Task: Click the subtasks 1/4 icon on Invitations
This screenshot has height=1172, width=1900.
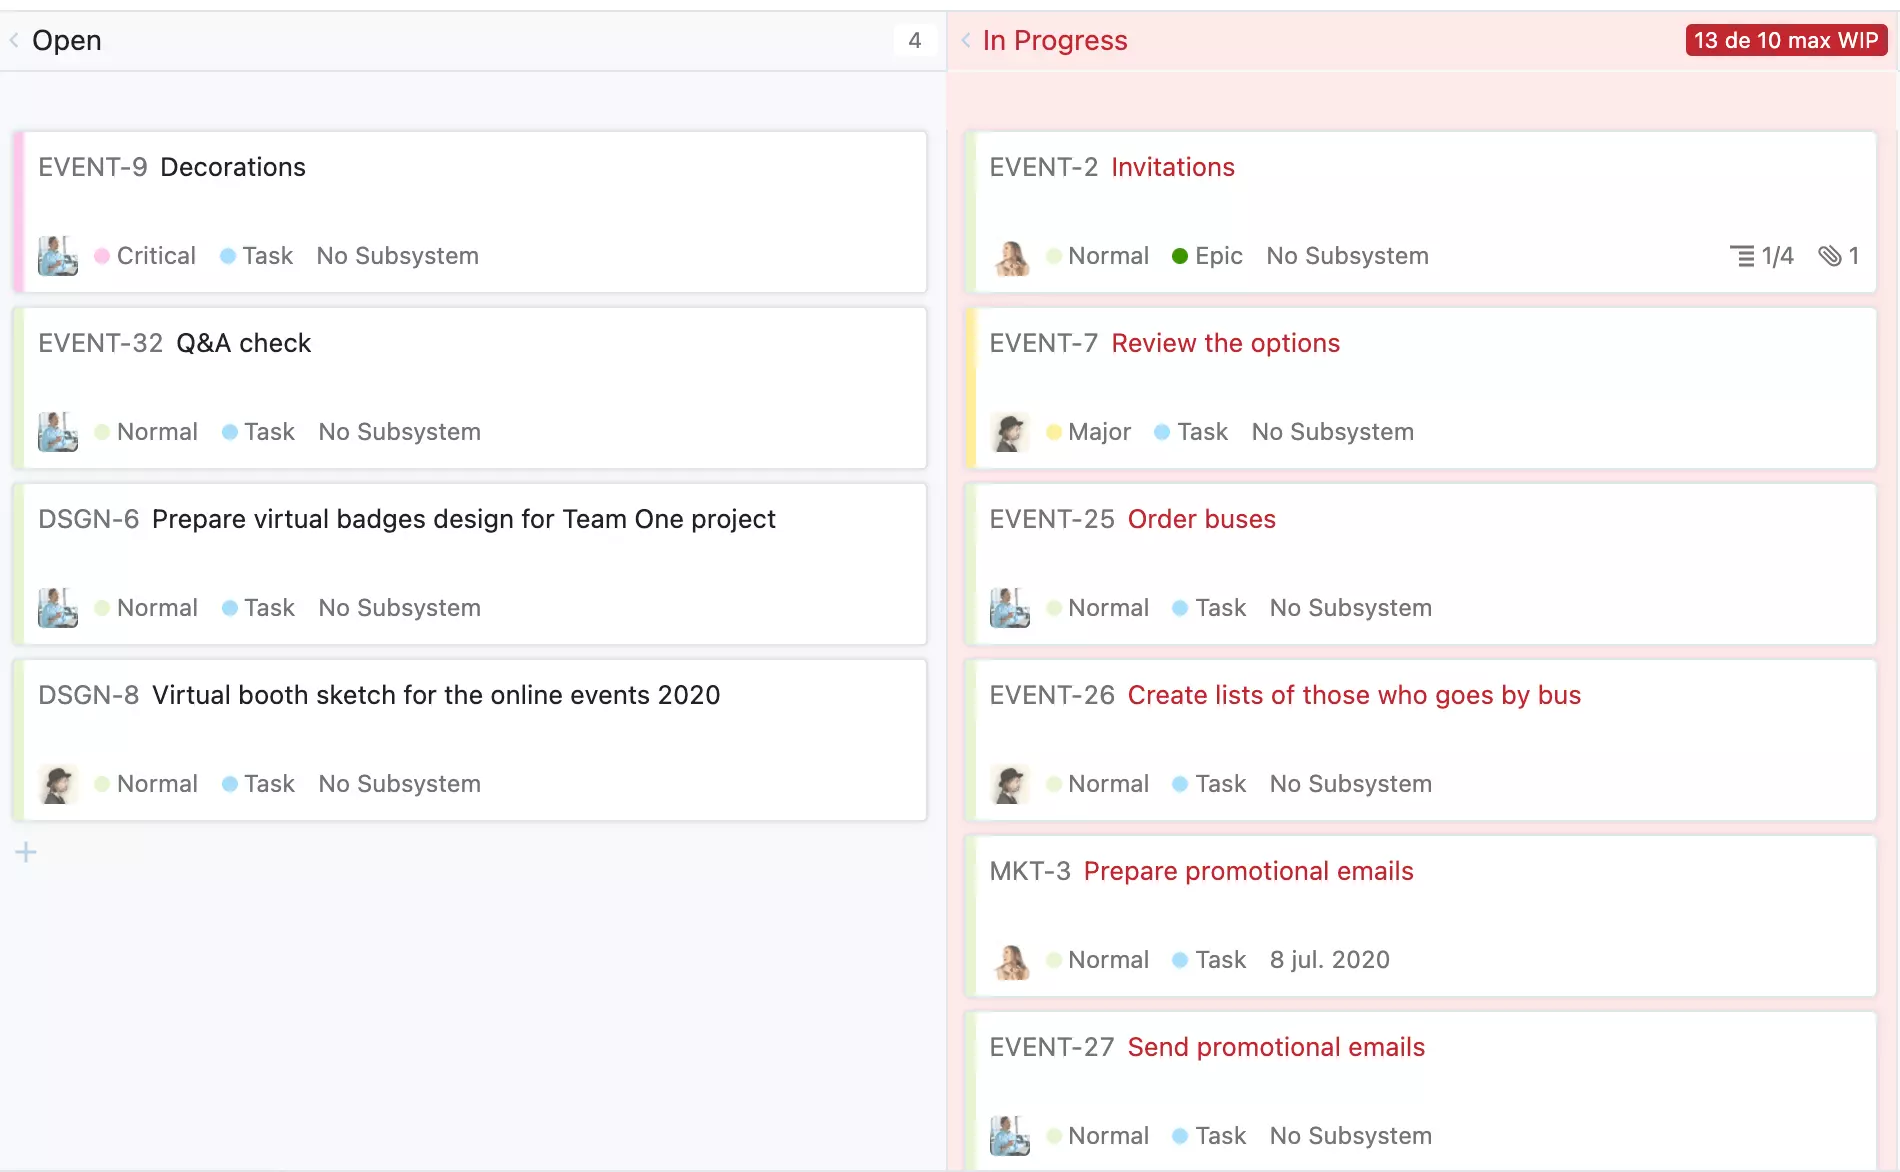Action: tap(1761, 256)
